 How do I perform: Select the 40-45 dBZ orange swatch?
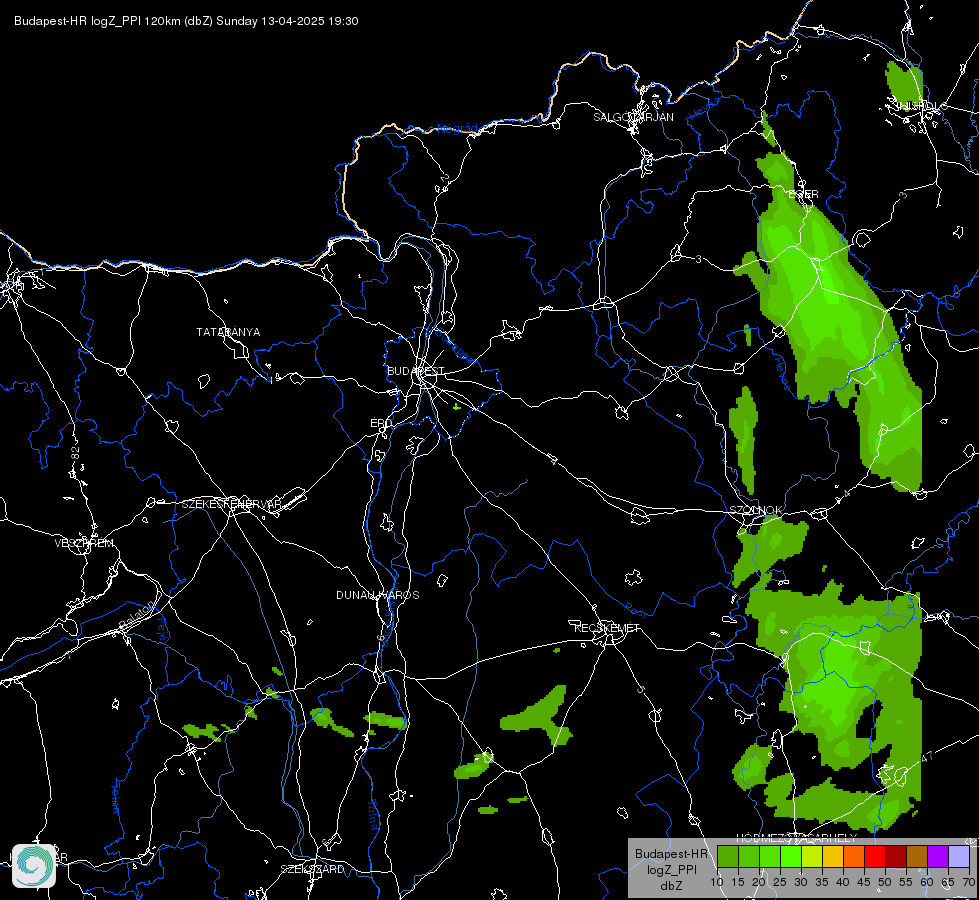coord(854,856)
